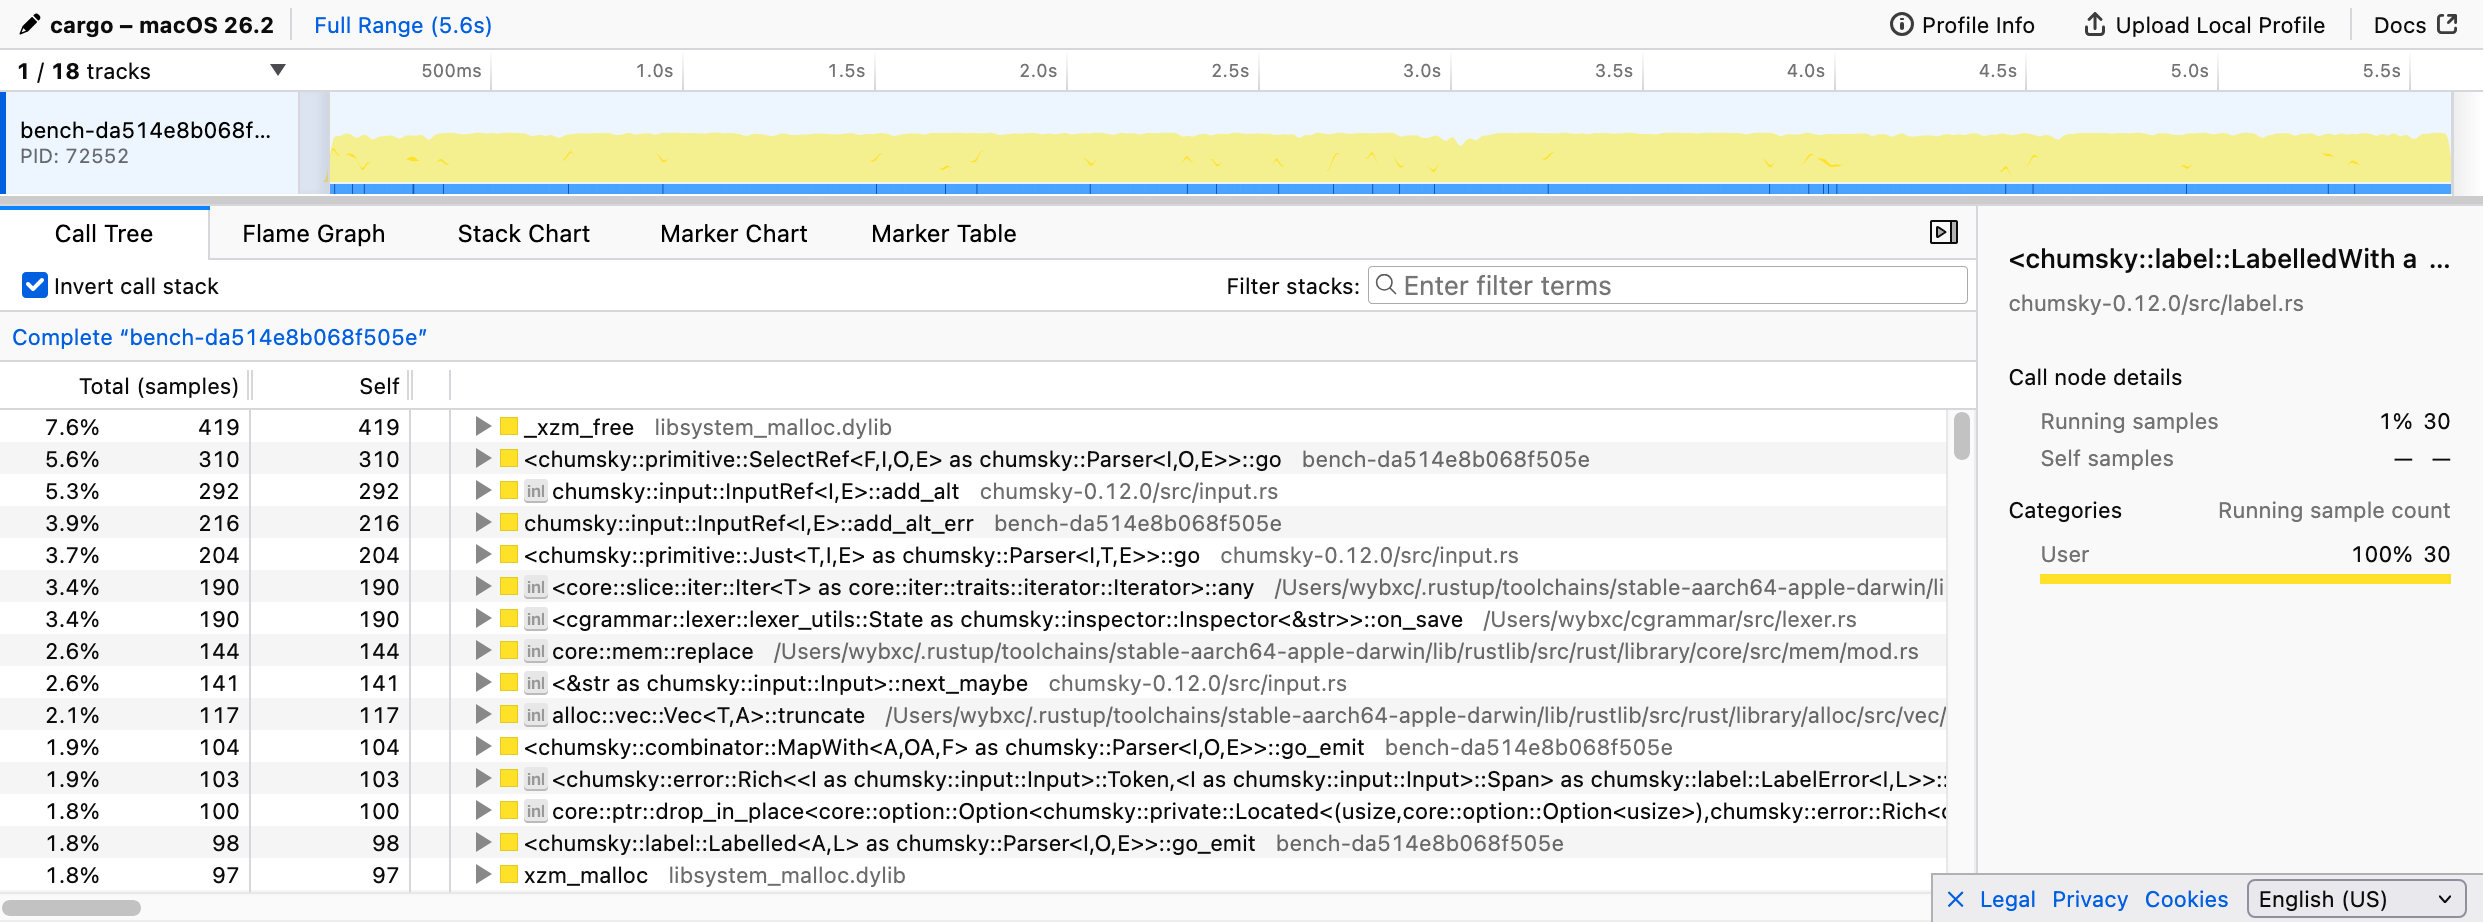Close the legal footer bar with X
Viewport: 2484px width, 922px height.
[1955, 899]
